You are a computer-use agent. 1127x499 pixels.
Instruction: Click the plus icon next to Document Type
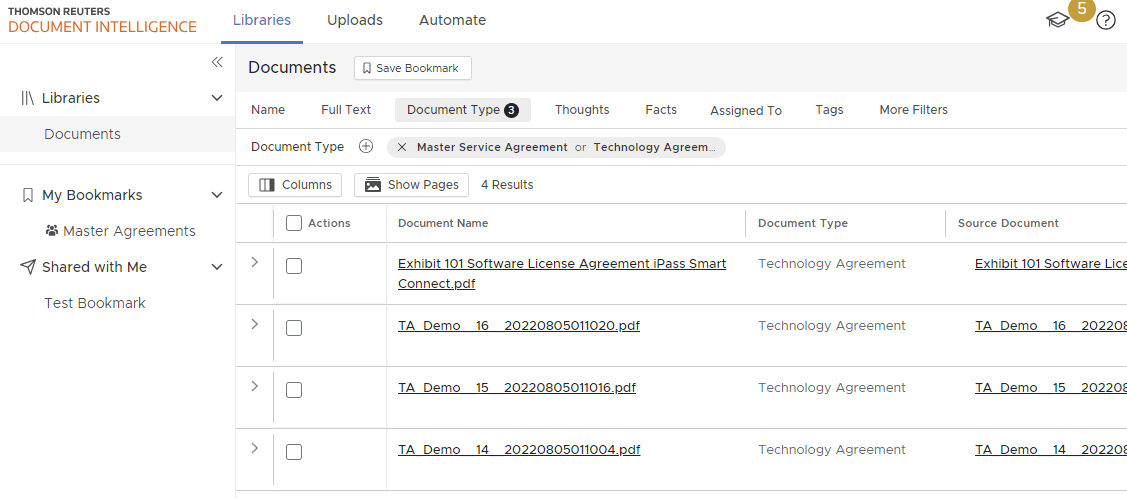click(366, 147)
